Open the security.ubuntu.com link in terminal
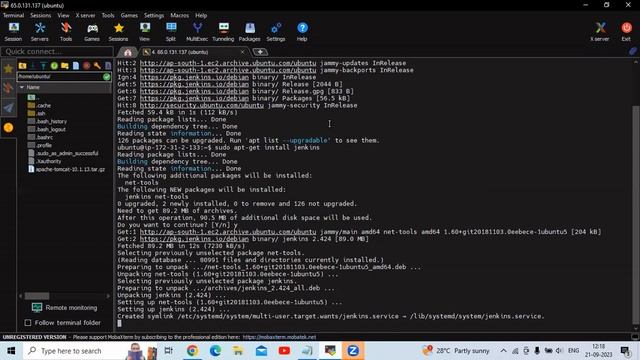 click(x=202, y=105)
